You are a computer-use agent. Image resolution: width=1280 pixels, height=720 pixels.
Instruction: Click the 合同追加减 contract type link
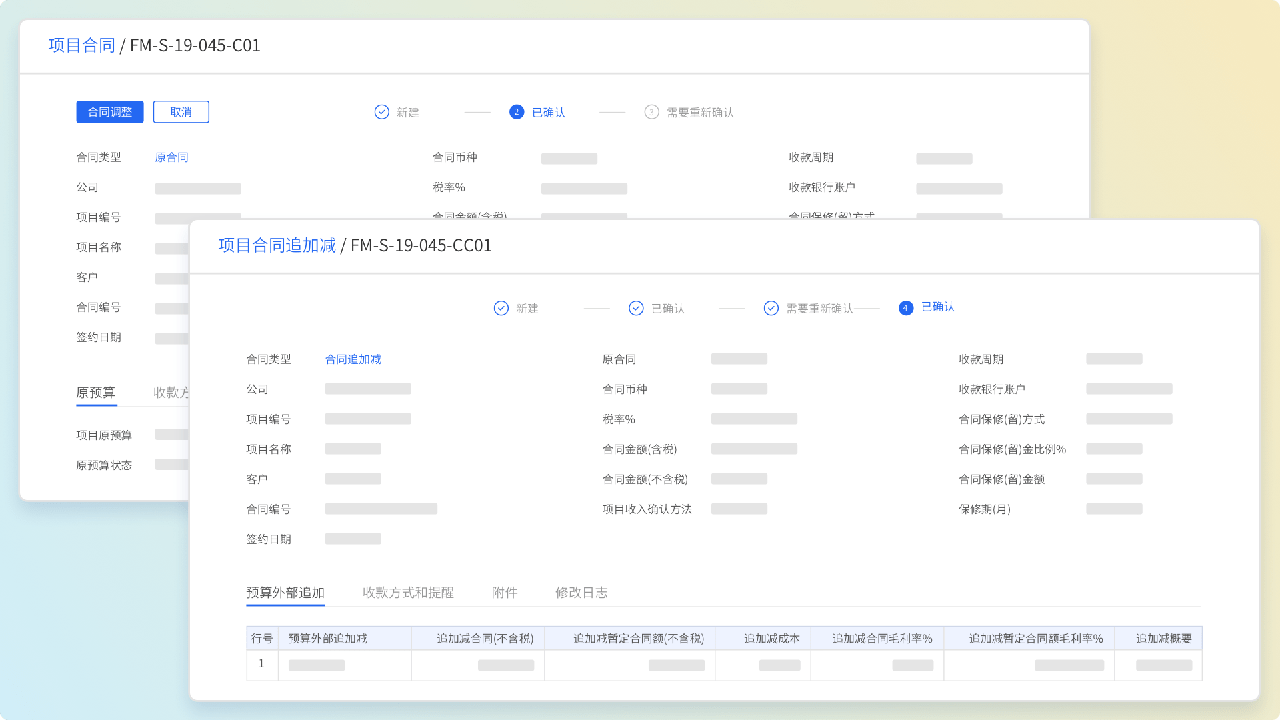click(353, 359)
